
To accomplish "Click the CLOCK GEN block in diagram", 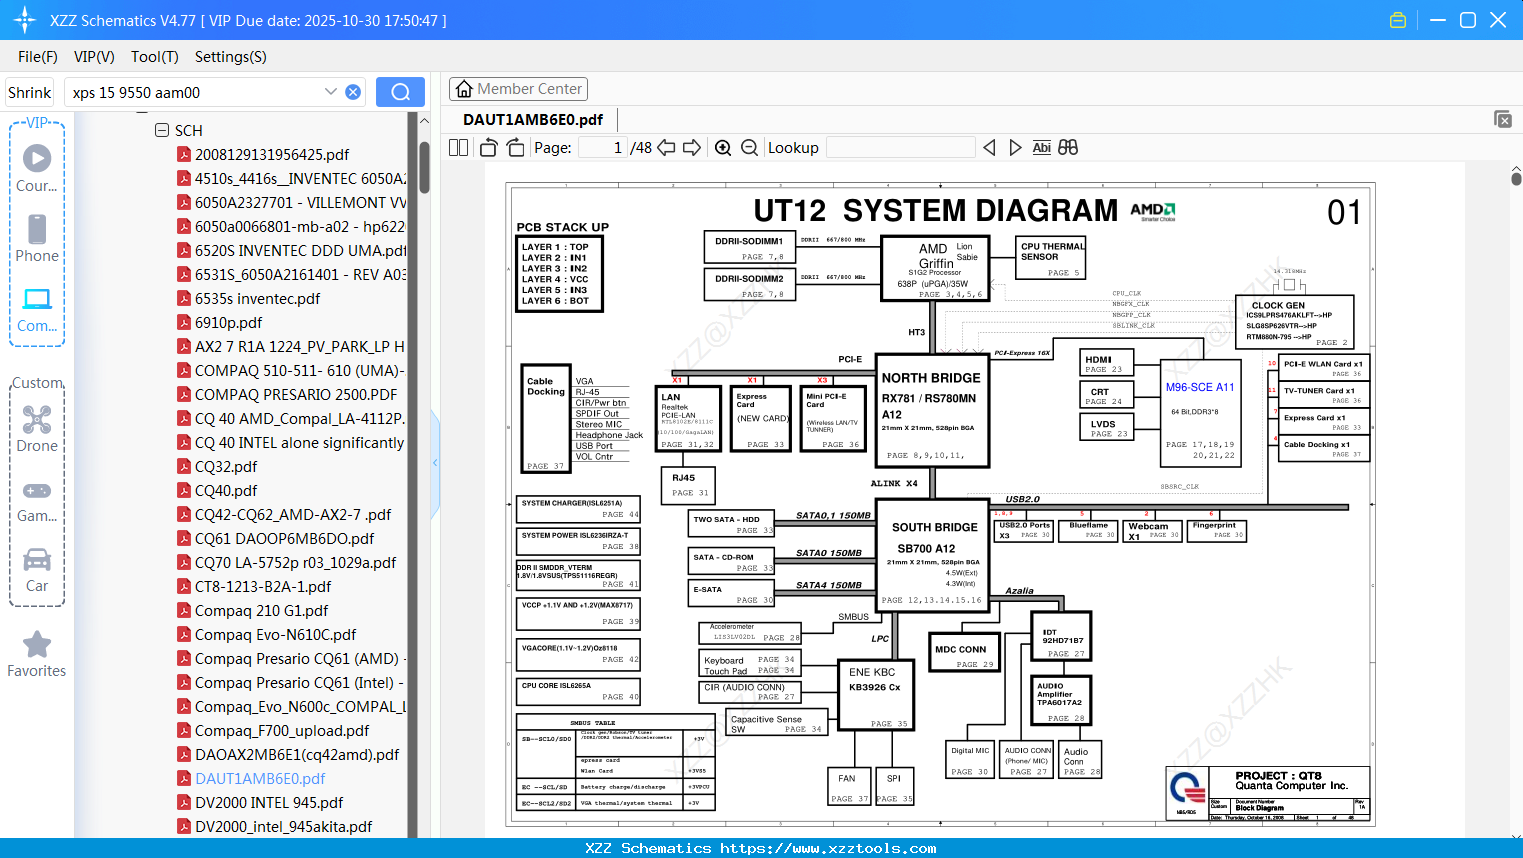I will pyautogui.click(x=1295, y=321).
